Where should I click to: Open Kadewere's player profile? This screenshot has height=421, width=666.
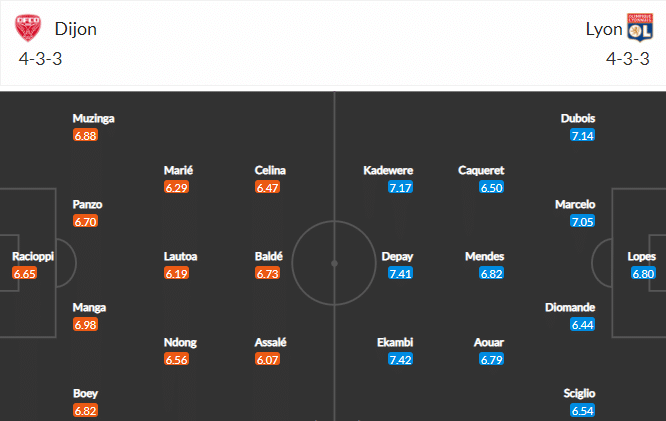[x=388, y=170]
